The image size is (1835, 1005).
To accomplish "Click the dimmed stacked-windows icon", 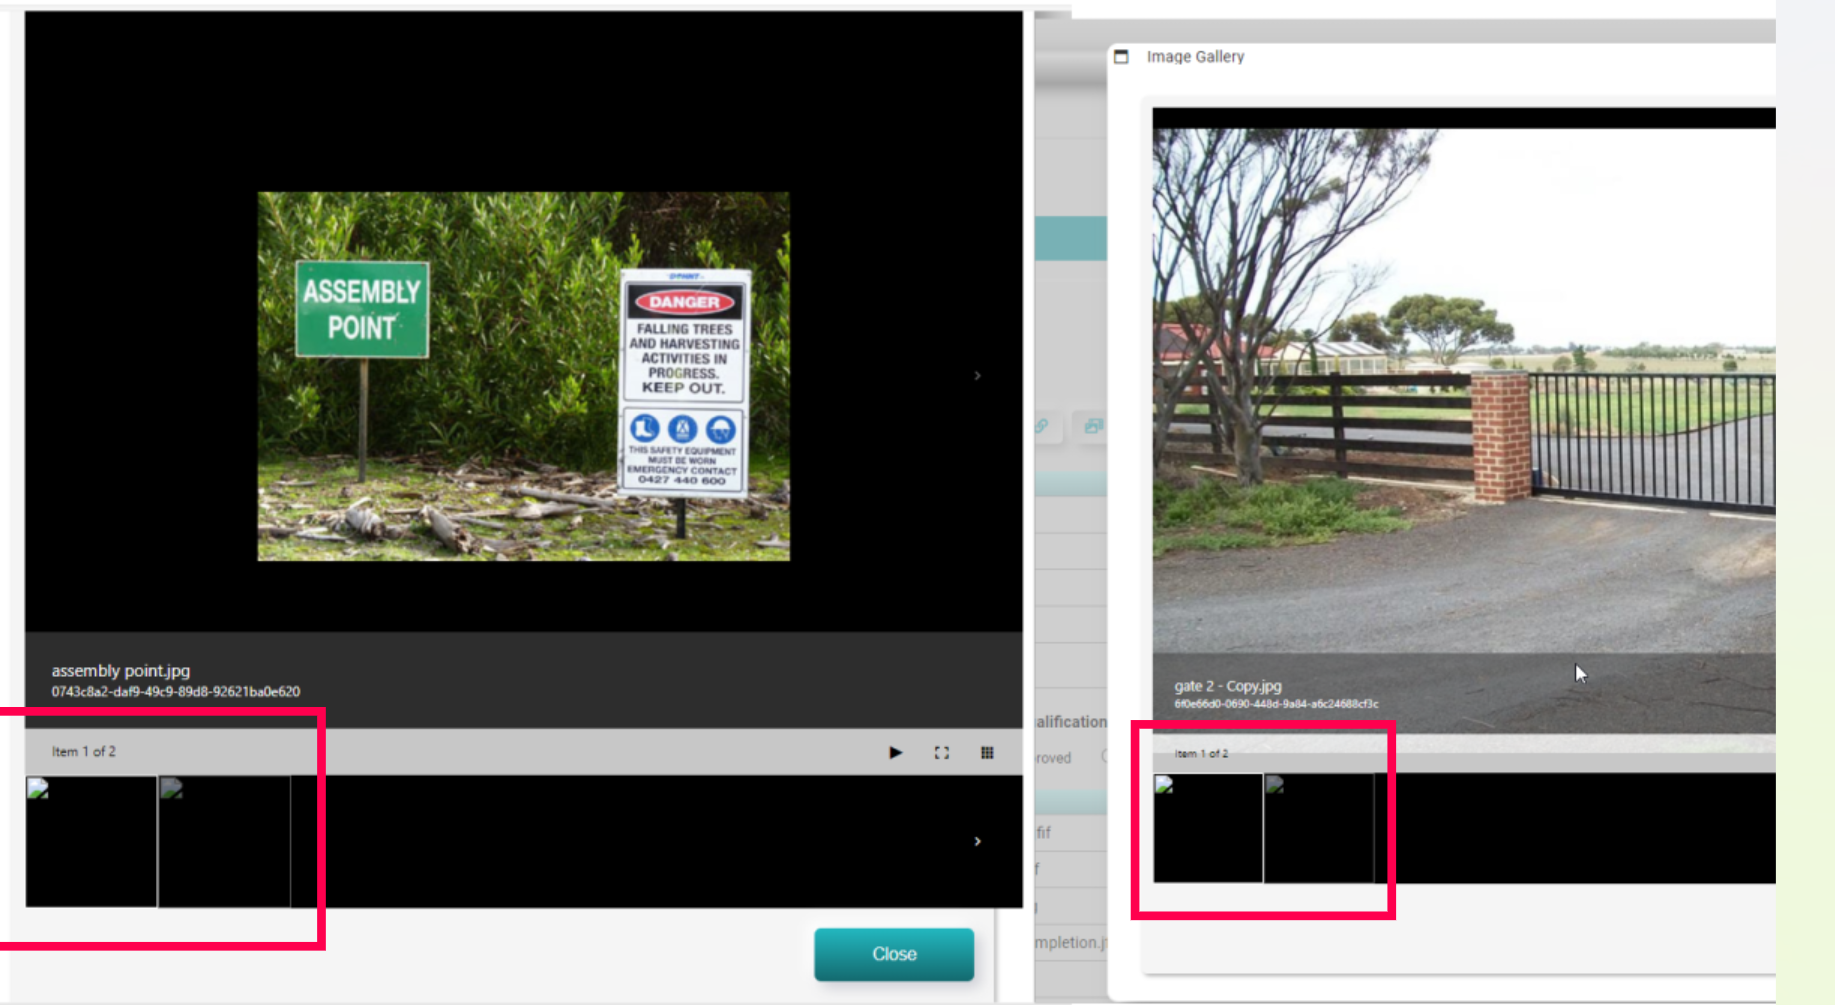I will tap(1093, 426).
